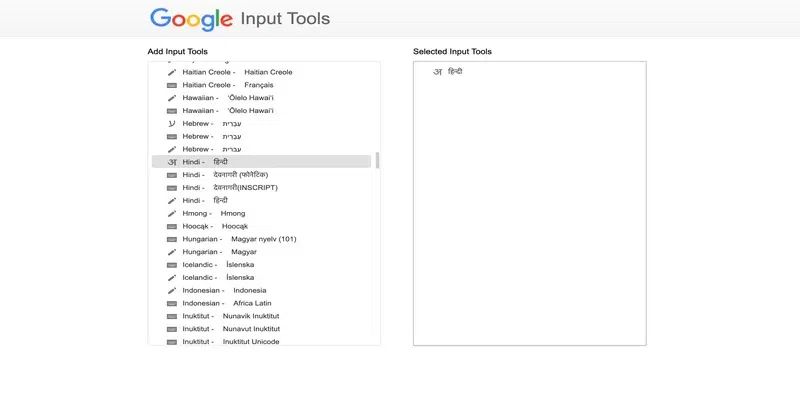Click the Hindi handwriting pencil icon

click(172, 201)
